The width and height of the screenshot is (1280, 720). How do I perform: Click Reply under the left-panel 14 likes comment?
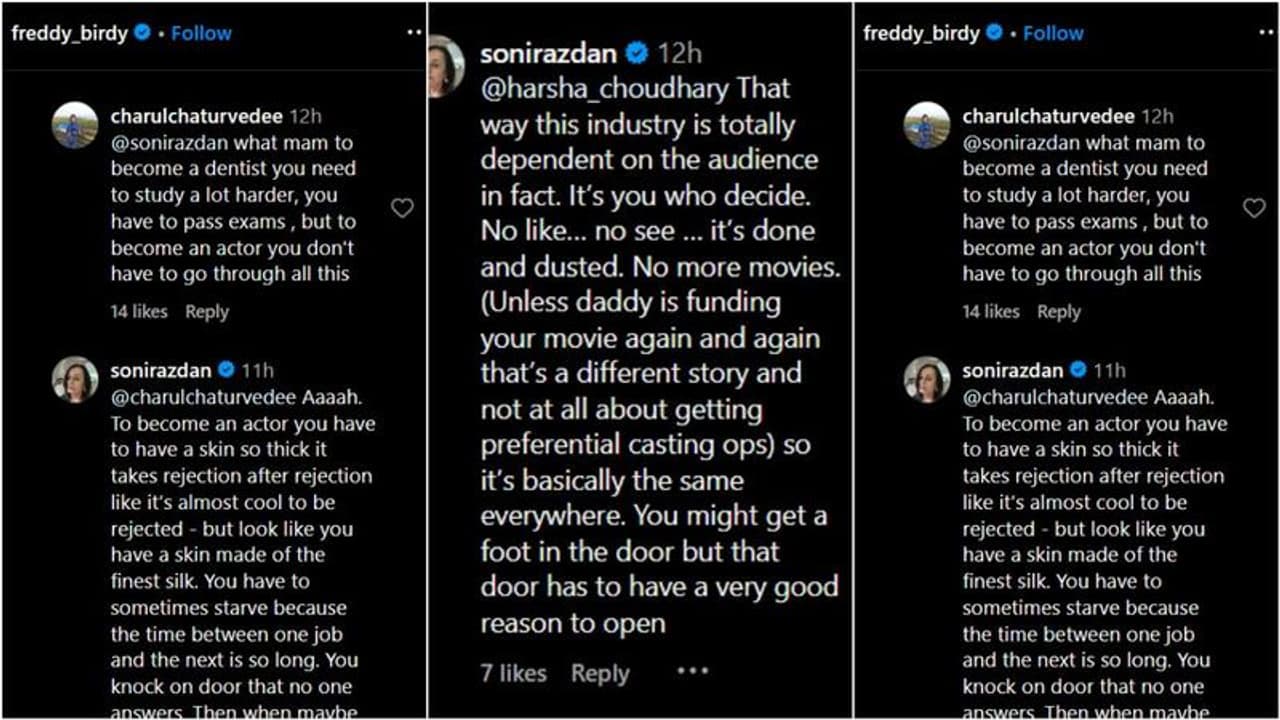pos(207,312)
